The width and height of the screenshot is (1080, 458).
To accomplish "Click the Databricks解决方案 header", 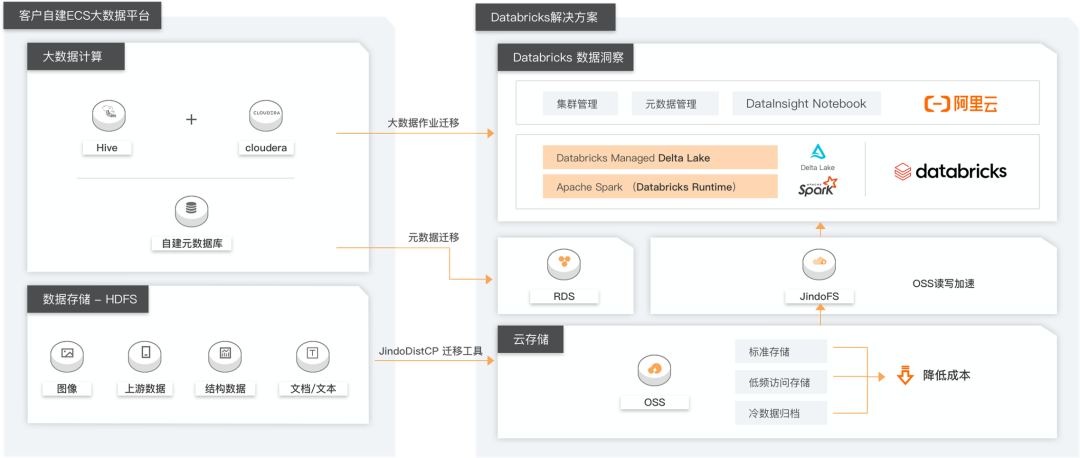I will tap(546, 17).
